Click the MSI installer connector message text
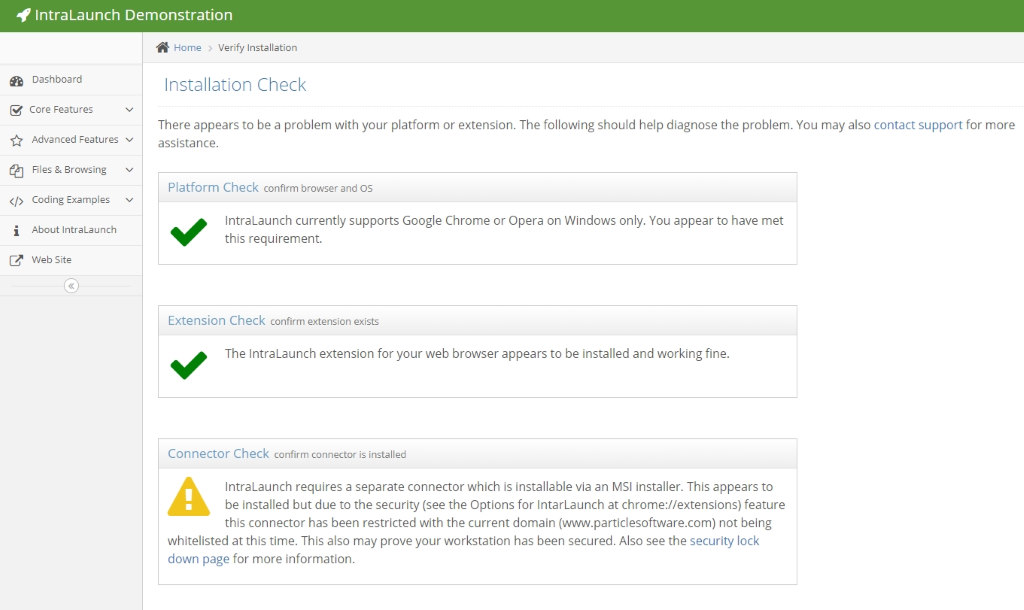Viewport: 1024px width, 610px height. pyautogui.click(x=476, y=522)
